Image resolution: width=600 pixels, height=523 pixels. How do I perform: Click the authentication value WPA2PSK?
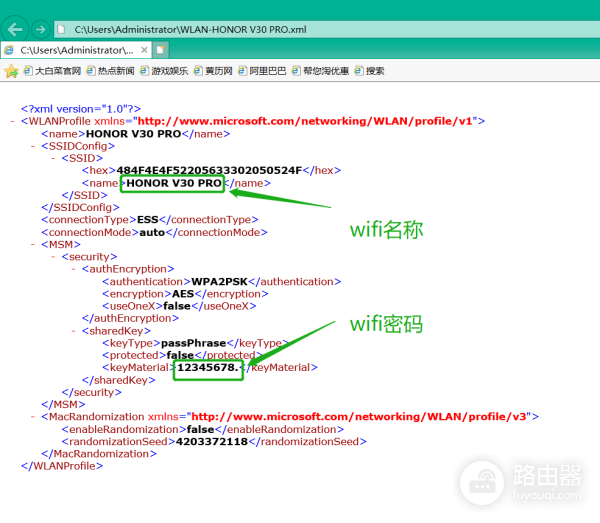pyautogui.click(x=220, y=282)
